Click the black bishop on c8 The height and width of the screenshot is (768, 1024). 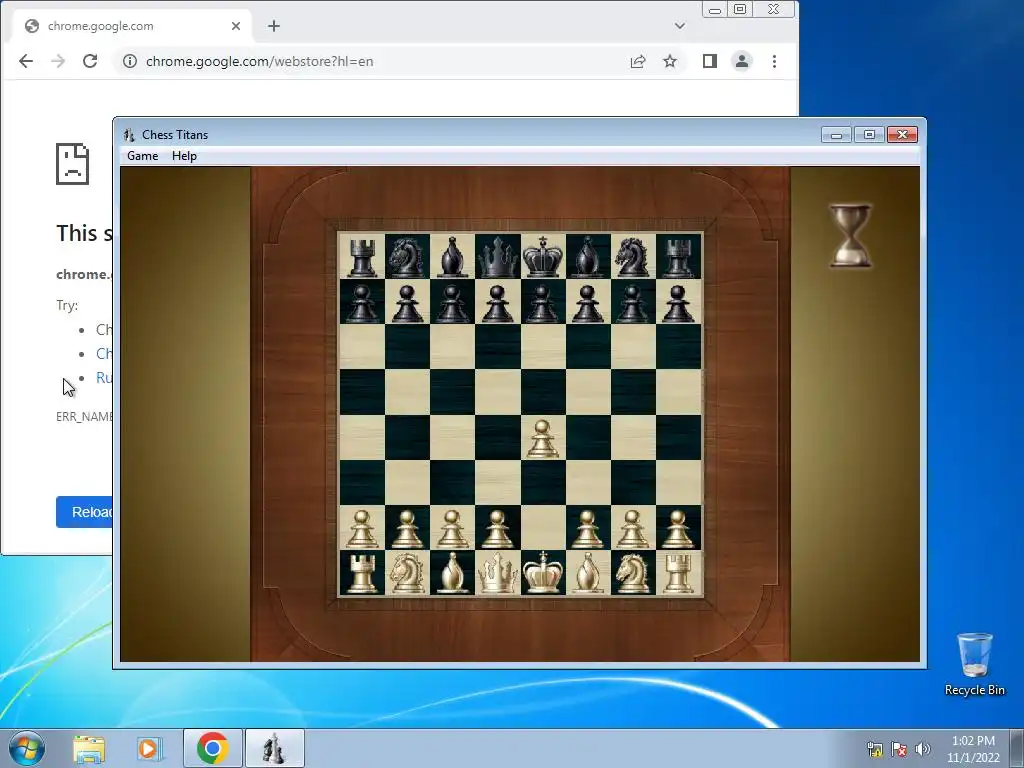click(x=453, y=257)
